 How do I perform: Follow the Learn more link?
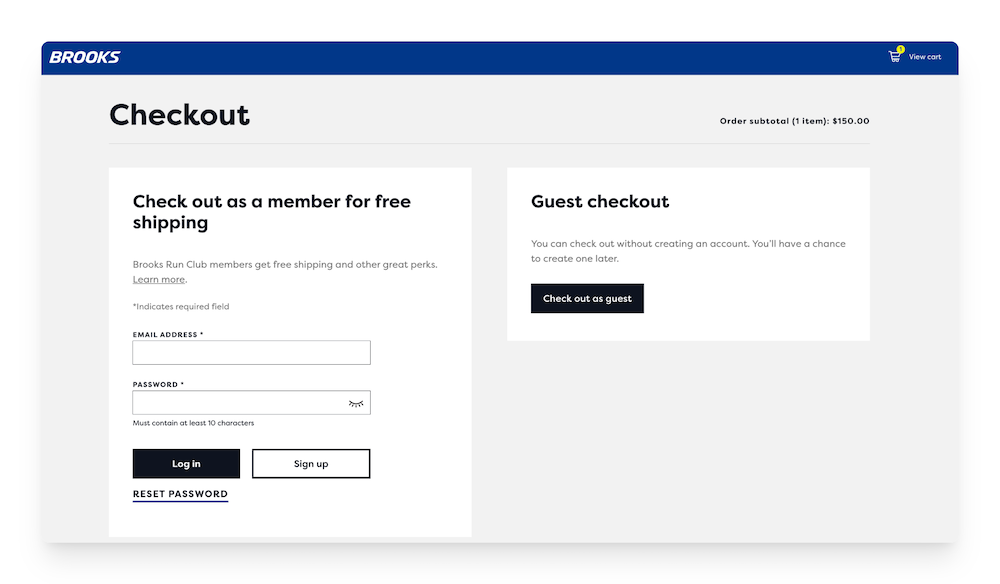159,280
